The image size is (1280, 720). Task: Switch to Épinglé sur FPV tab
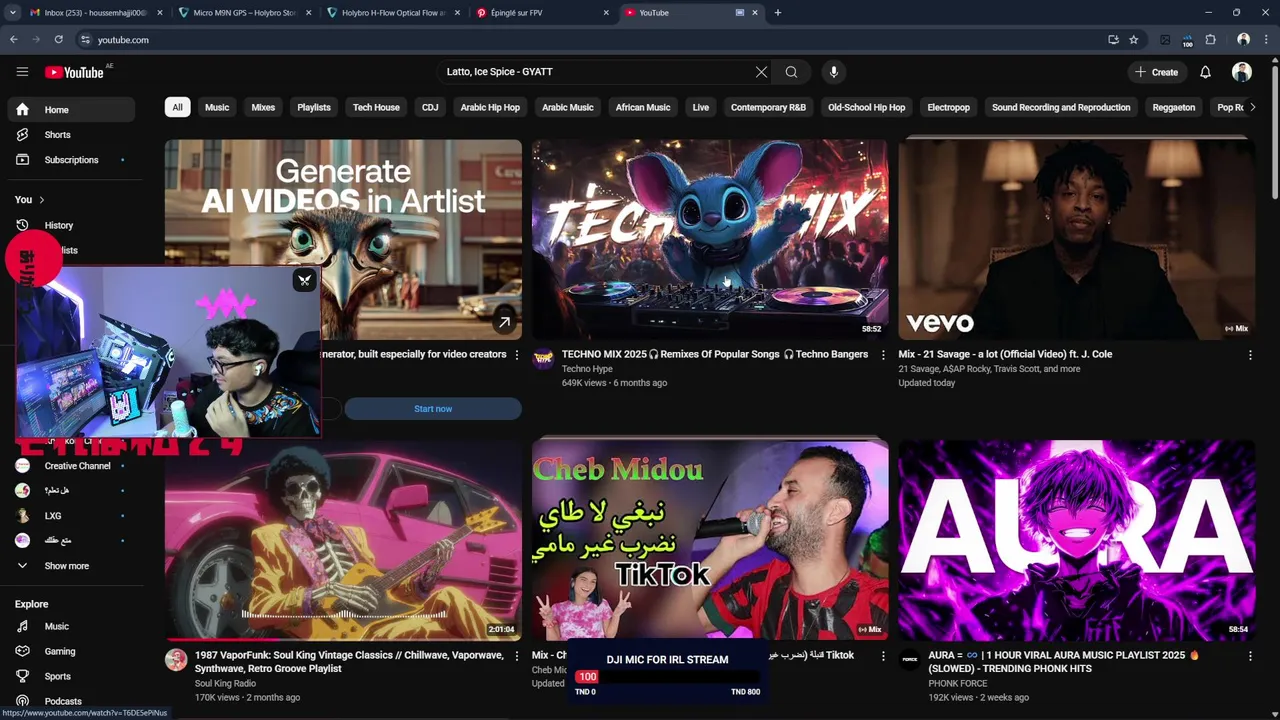(543, 13)
